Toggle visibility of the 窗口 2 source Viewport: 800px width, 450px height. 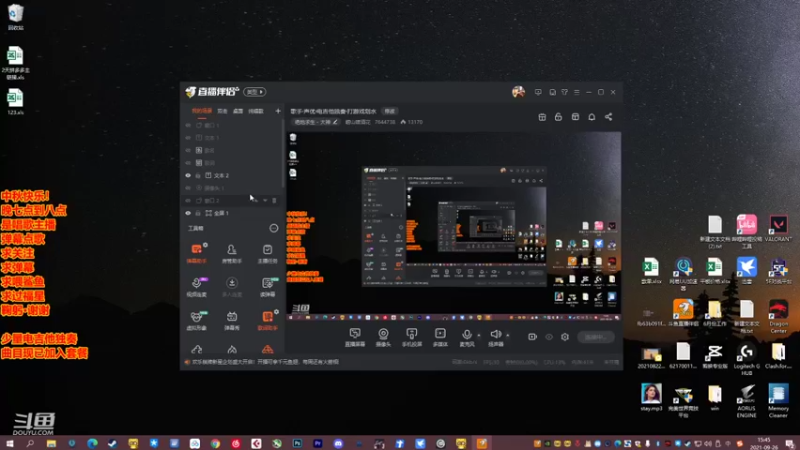(x=188, y=201)
